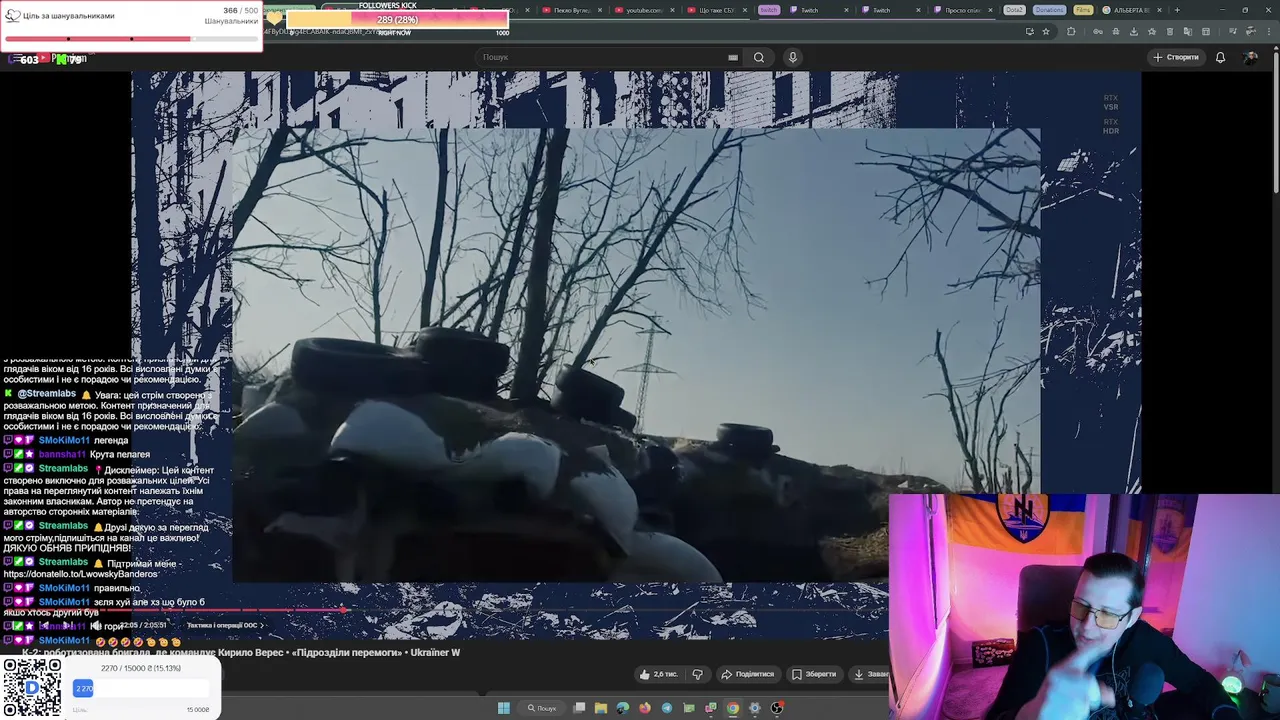
Task: Like the video with 2,6 тис. likes
Action: tap(658, 674)
